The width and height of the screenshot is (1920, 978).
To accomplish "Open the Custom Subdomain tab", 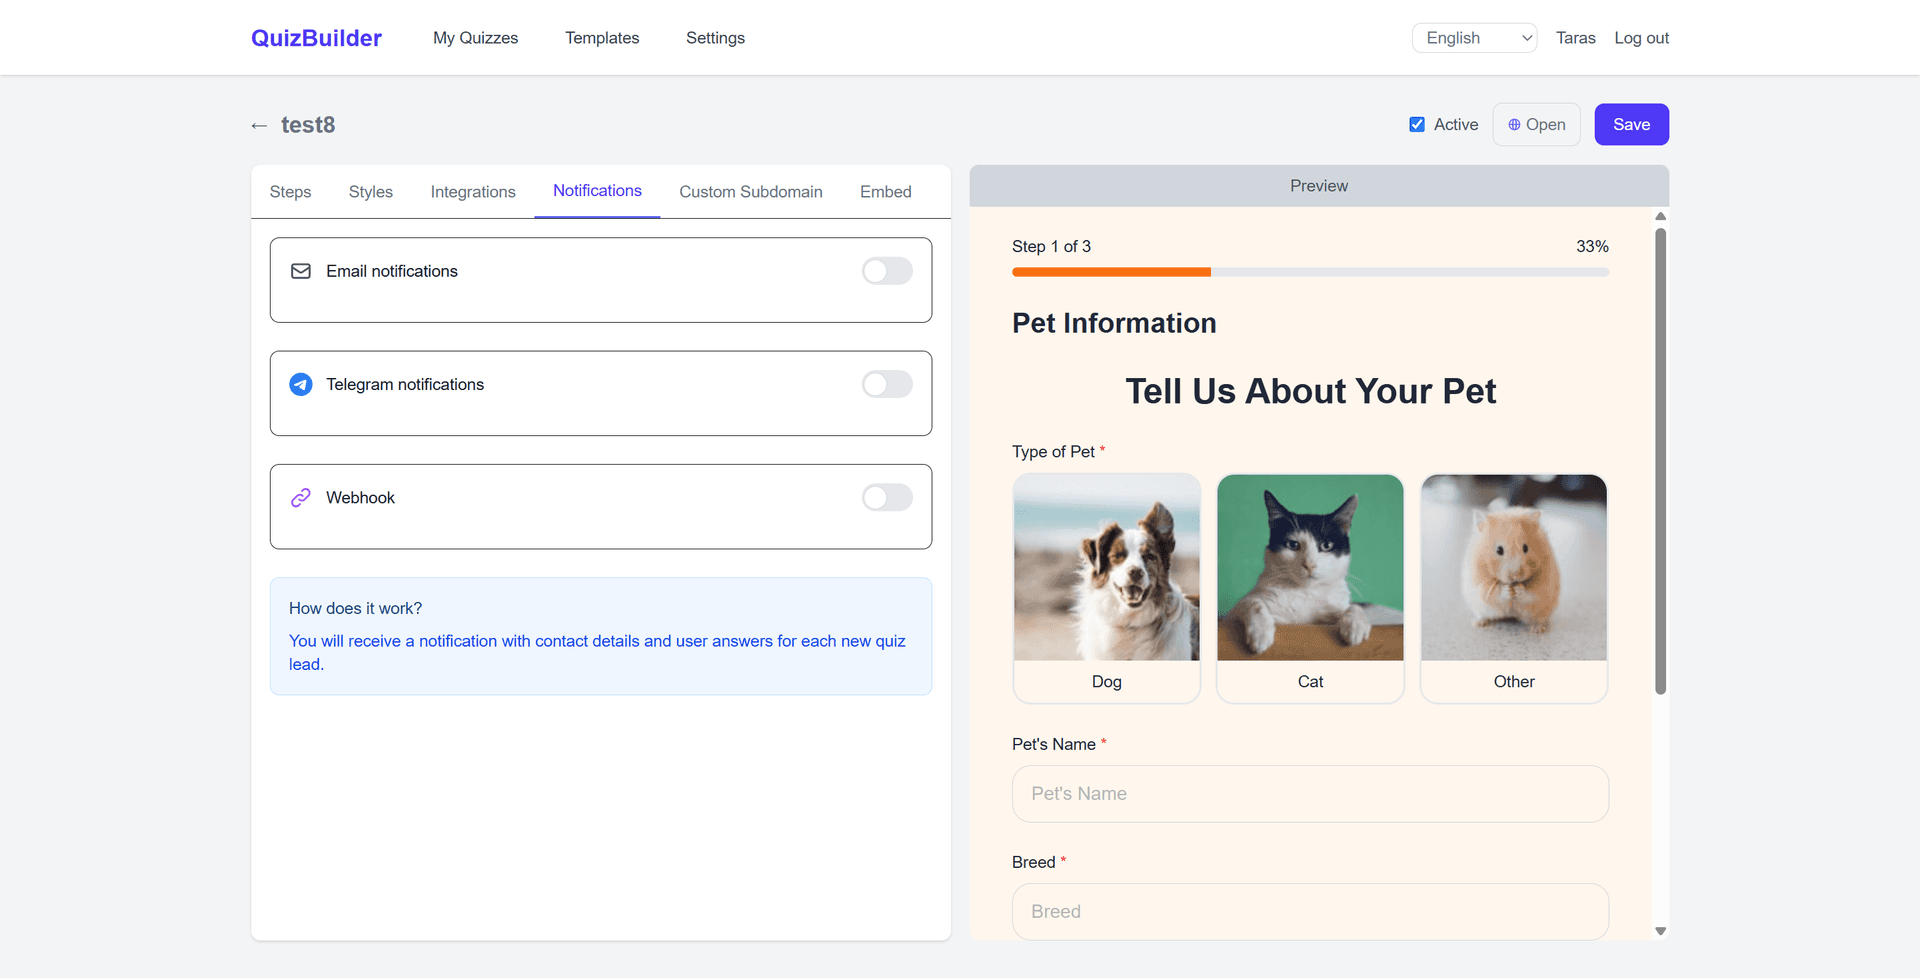I will point(750,191).
